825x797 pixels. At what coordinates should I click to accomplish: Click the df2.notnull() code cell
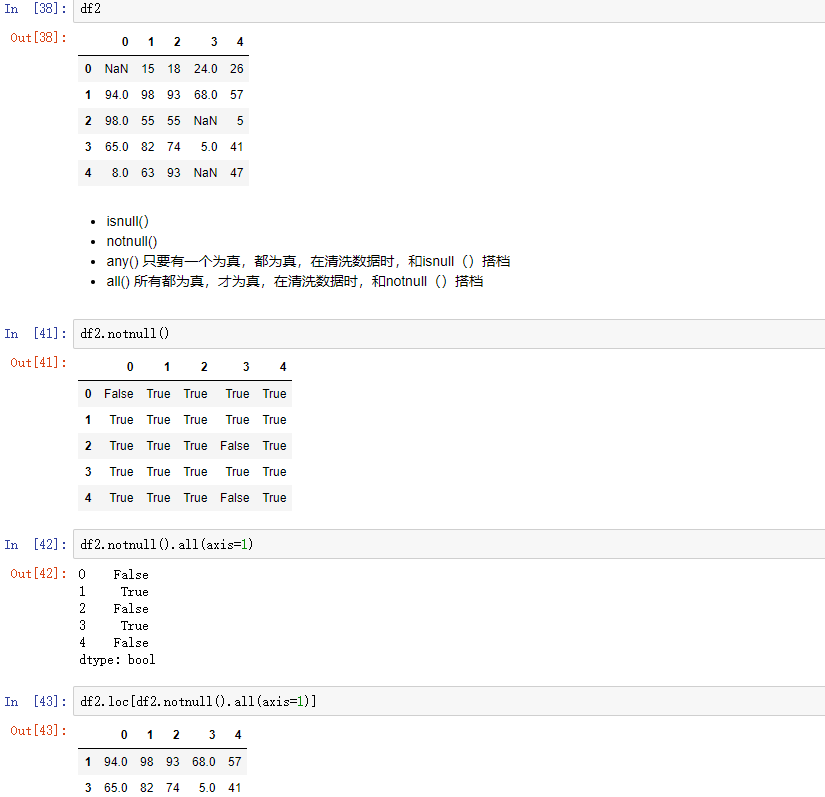coord(449,334)
